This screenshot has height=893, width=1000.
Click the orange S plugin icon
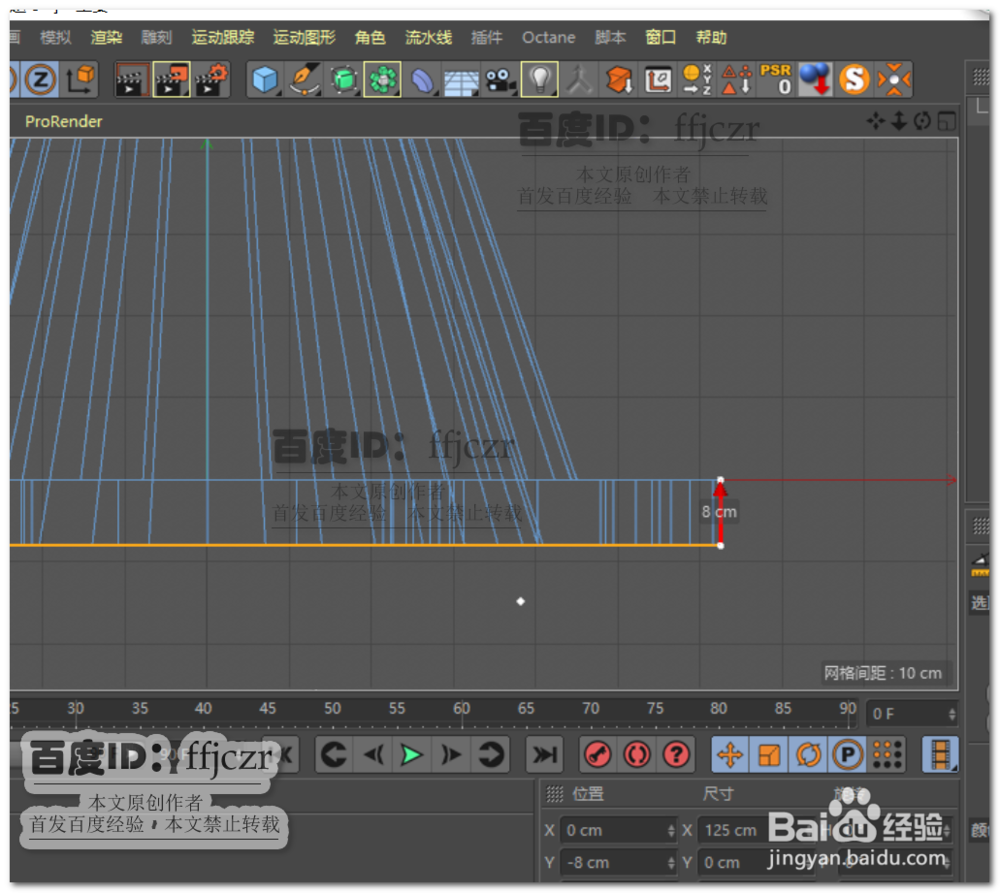(x=854, y=80)
